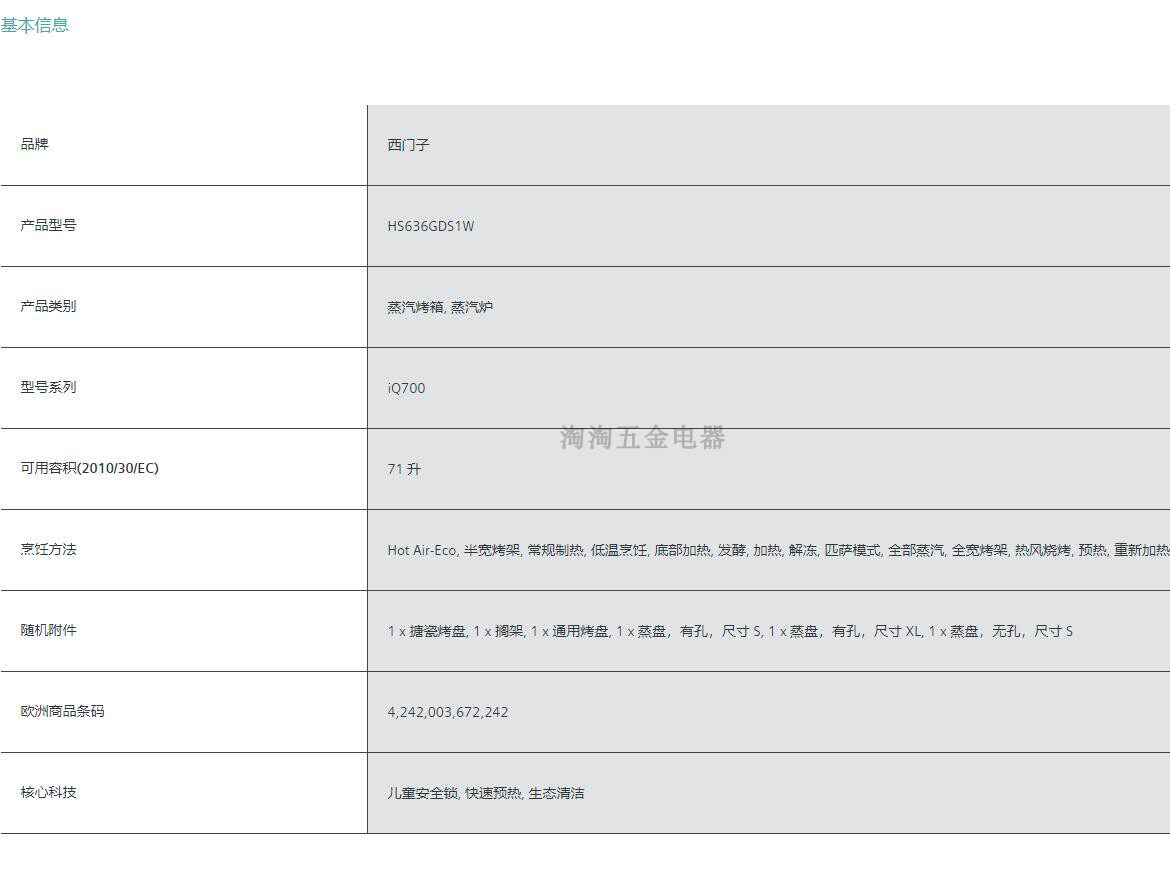1170x869 pixels.
Task: Select the 型号系列 label
Action: point(49,387)
